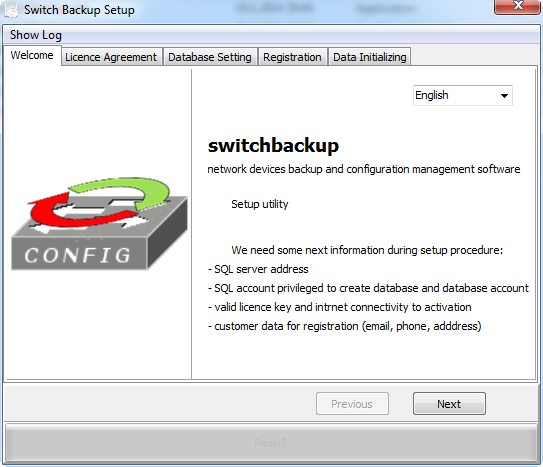This screenshot has width=543, height=467.
Task: Click the Next button
Action: point(449,404)
